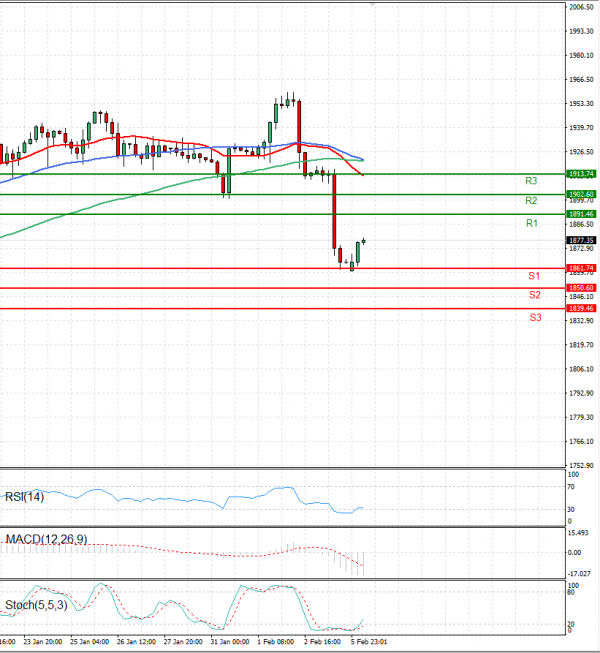Click the 1 Feb 08:00 time label
Screen dimensions: 600x653
[x=274, y=641]
